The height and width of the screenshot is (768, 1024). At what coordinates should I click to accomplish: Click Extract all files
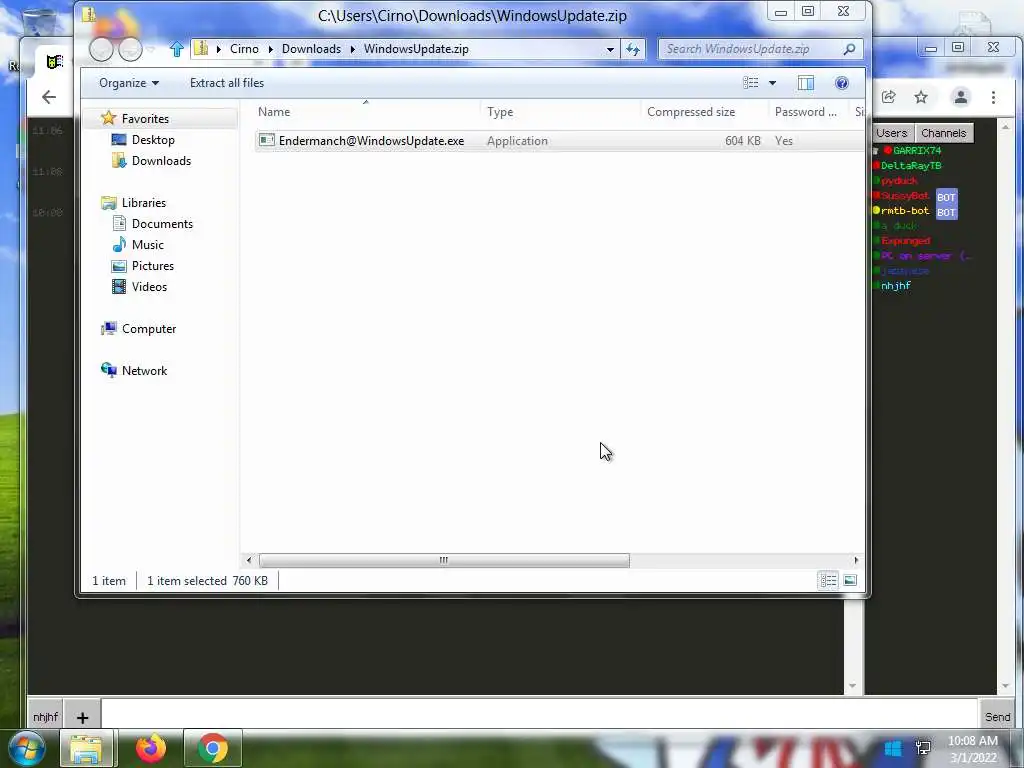[x=227, y=83]
